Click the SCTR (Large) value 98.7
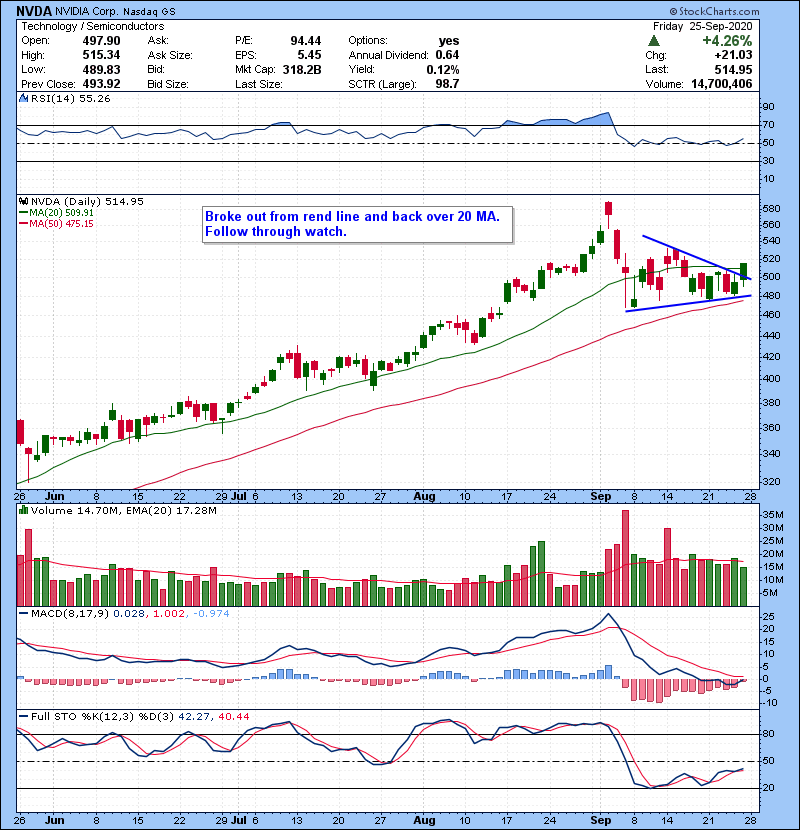Viewport: 800px width, 830px height. click(x=444, y=83)
